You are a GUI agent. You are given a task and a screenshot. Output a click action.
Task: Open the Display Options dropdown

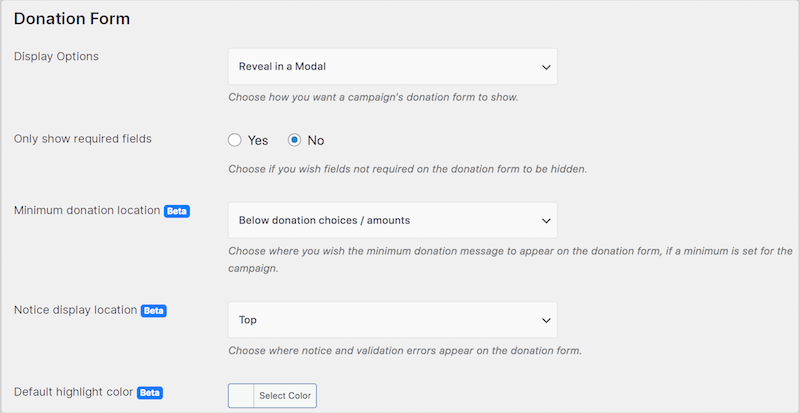392,66
